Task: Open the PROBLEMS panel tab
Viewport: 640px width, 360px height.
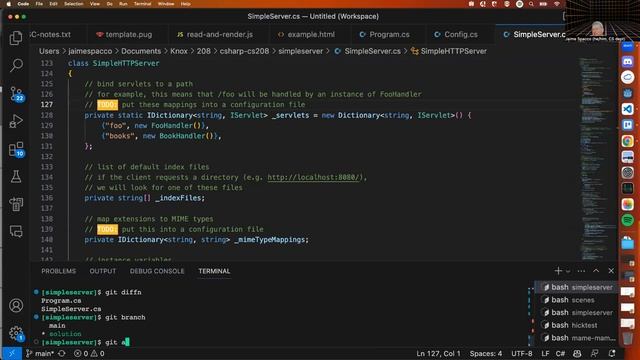Action: (58, 271)
